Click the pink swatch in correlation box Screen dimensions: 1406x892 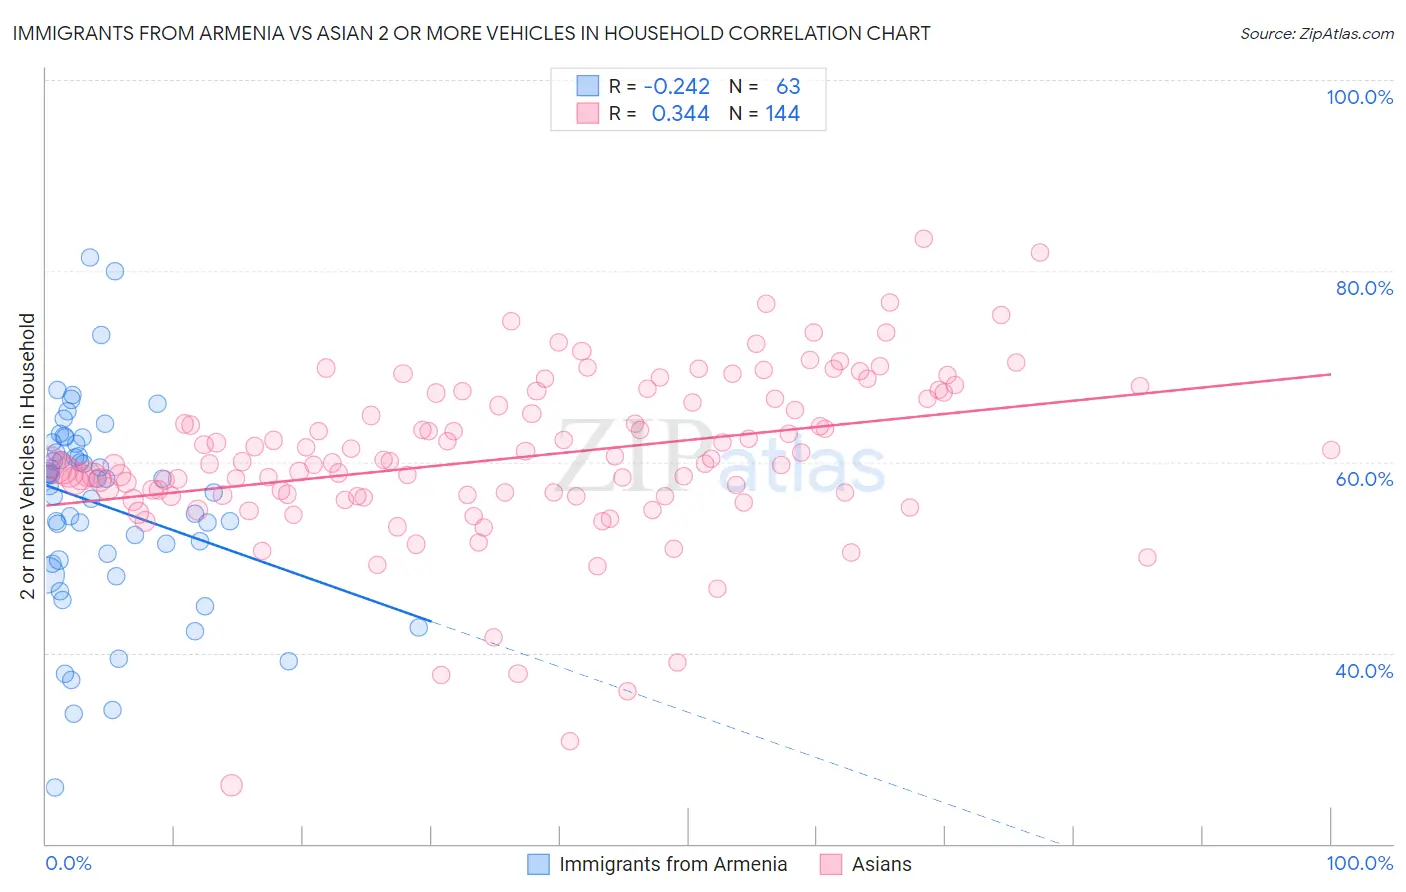click(x=587, y=113)
